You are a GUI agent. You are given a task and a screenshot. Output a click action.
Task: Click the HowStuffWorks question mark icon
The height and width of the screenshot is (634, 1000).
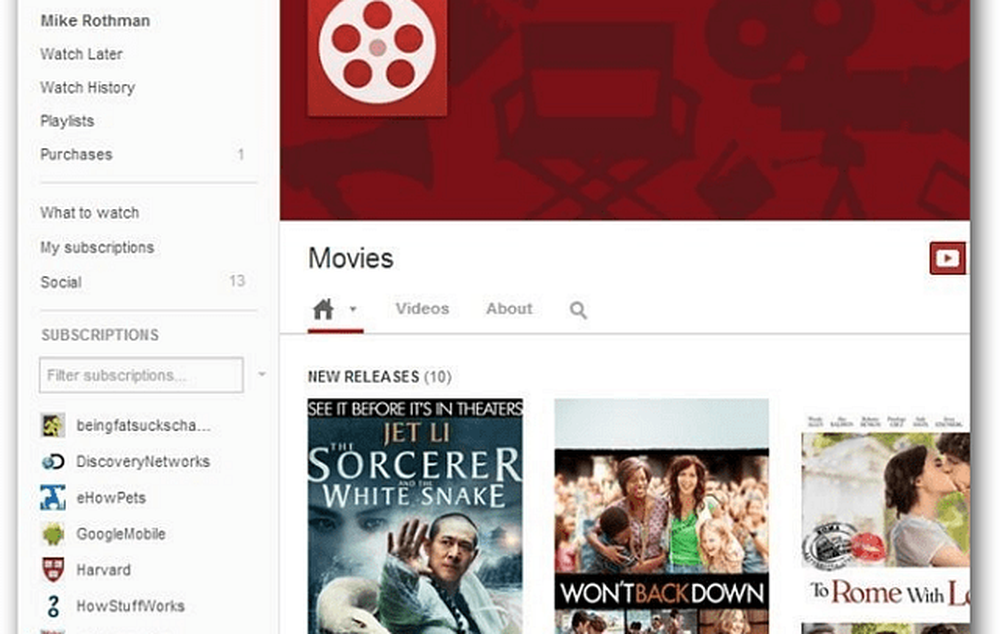(53, 606)
